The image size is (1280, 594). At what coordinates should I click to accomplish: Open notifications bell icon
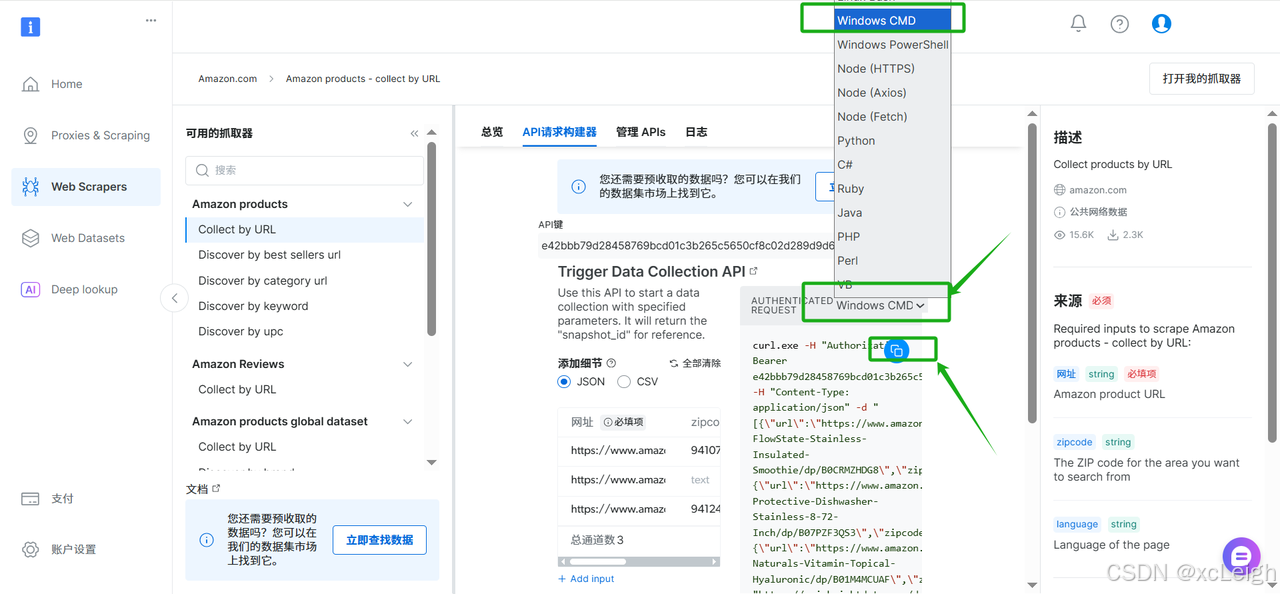tap(1078, 23)
